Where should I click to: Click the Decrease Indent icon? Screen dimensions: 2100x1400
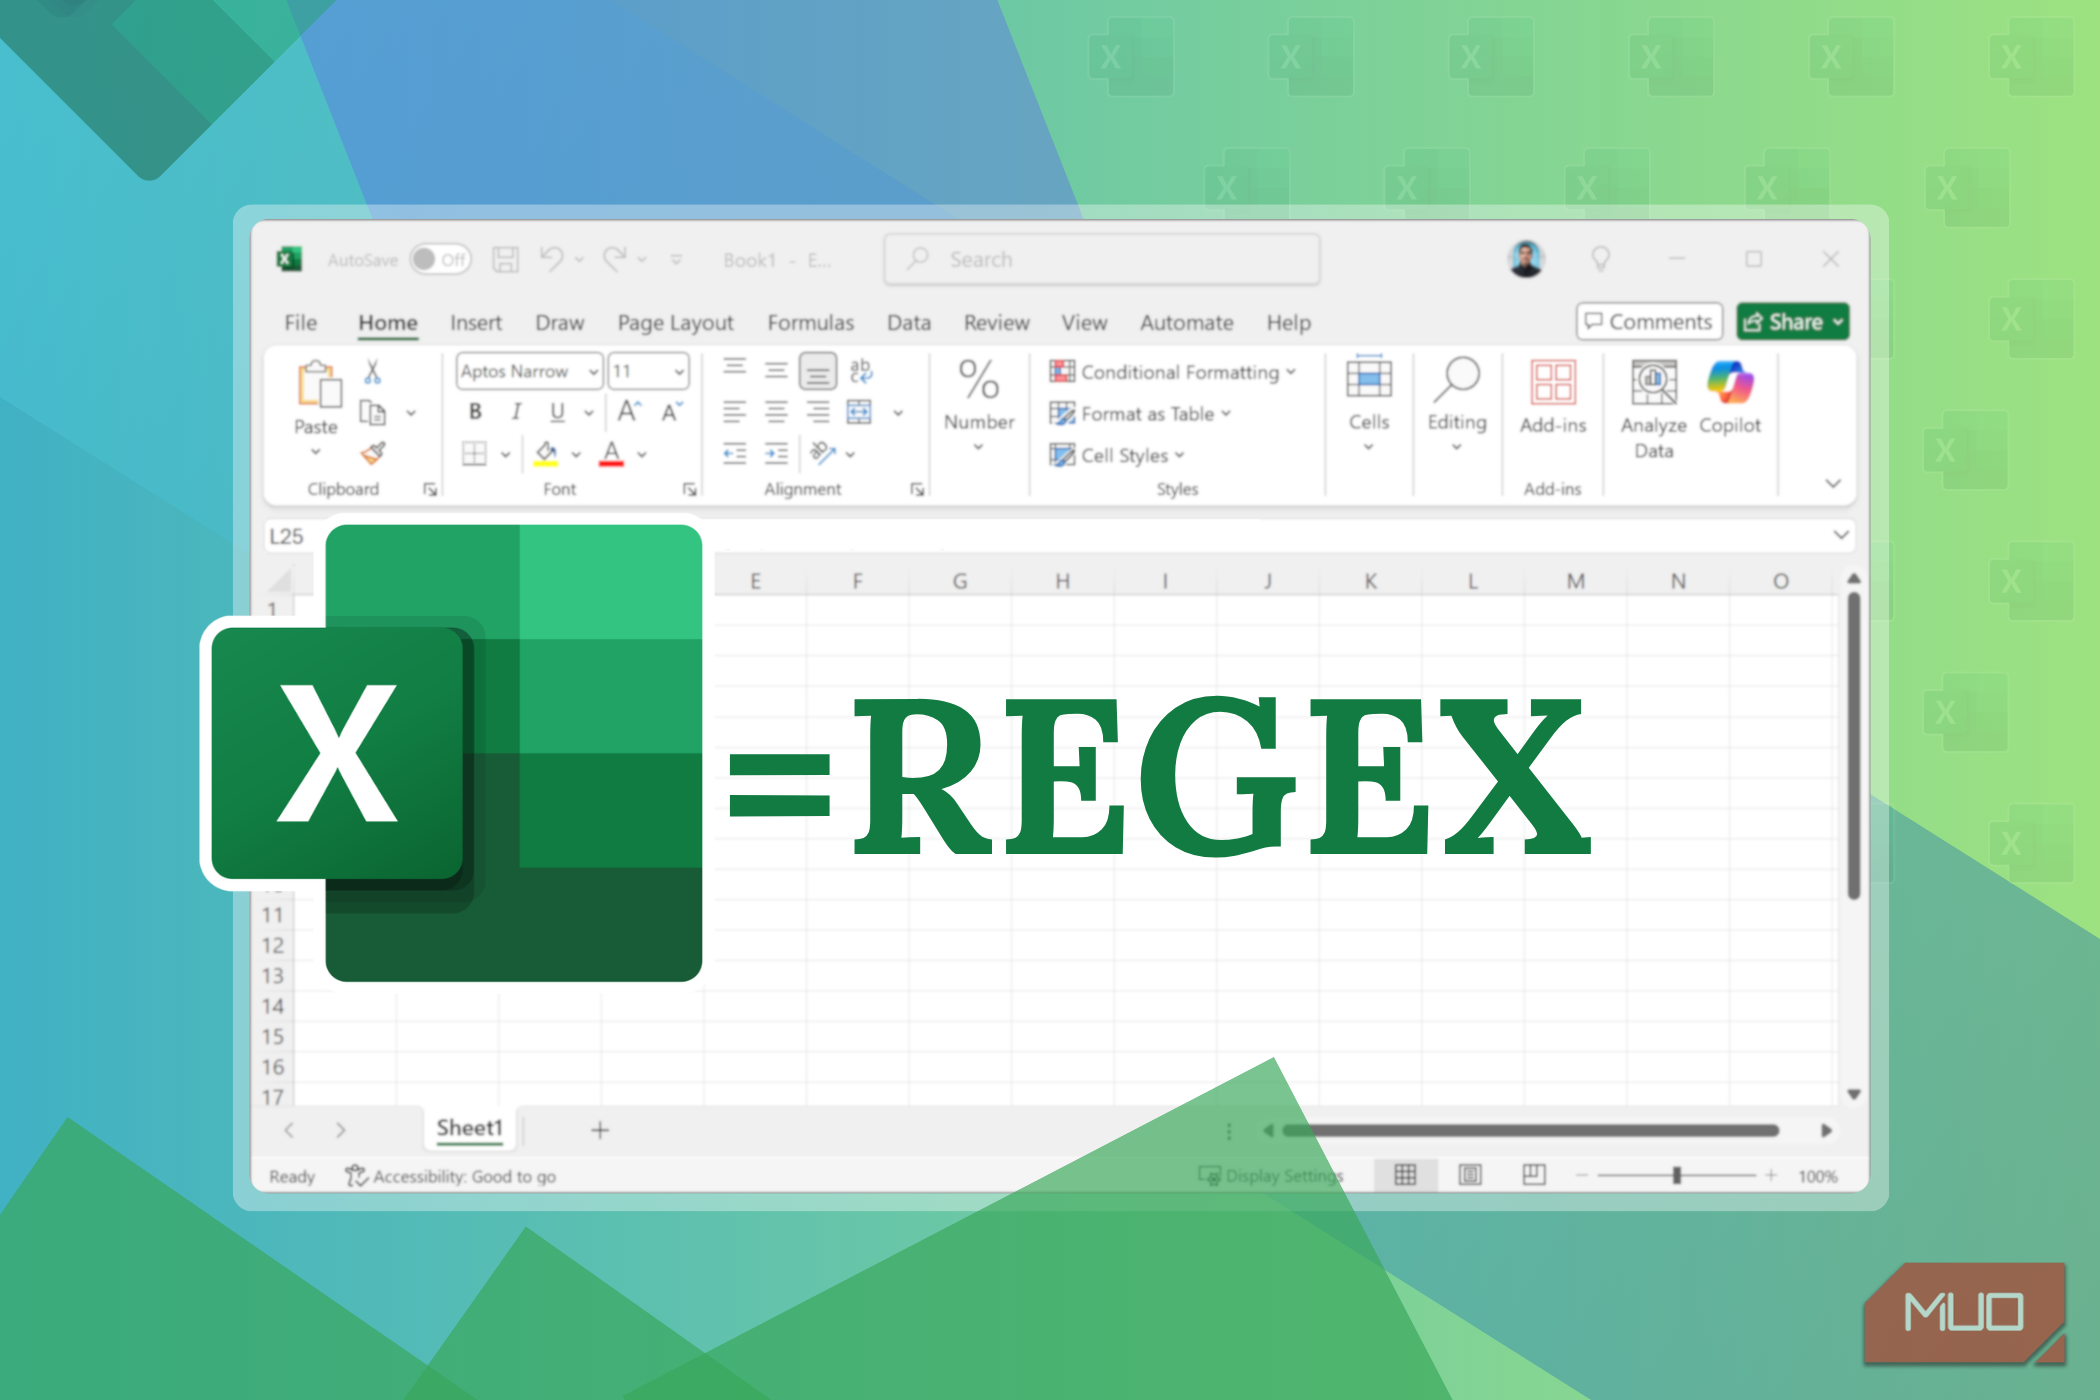[x=735, y=454]
